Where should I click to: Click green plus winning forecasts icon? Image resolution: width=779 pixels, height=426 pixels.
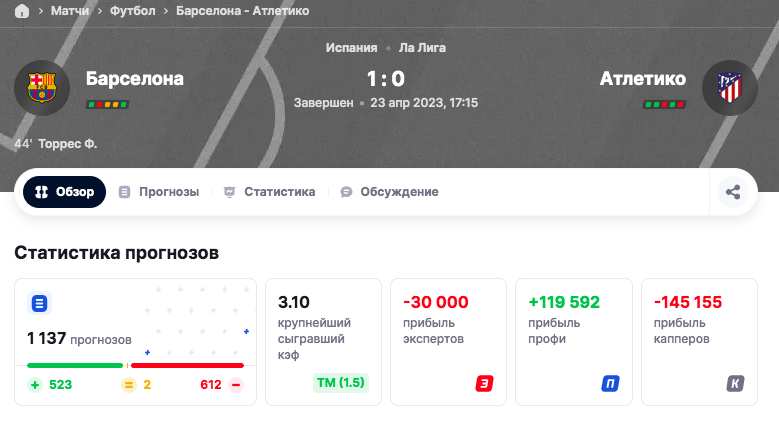(x=35, y=385)
